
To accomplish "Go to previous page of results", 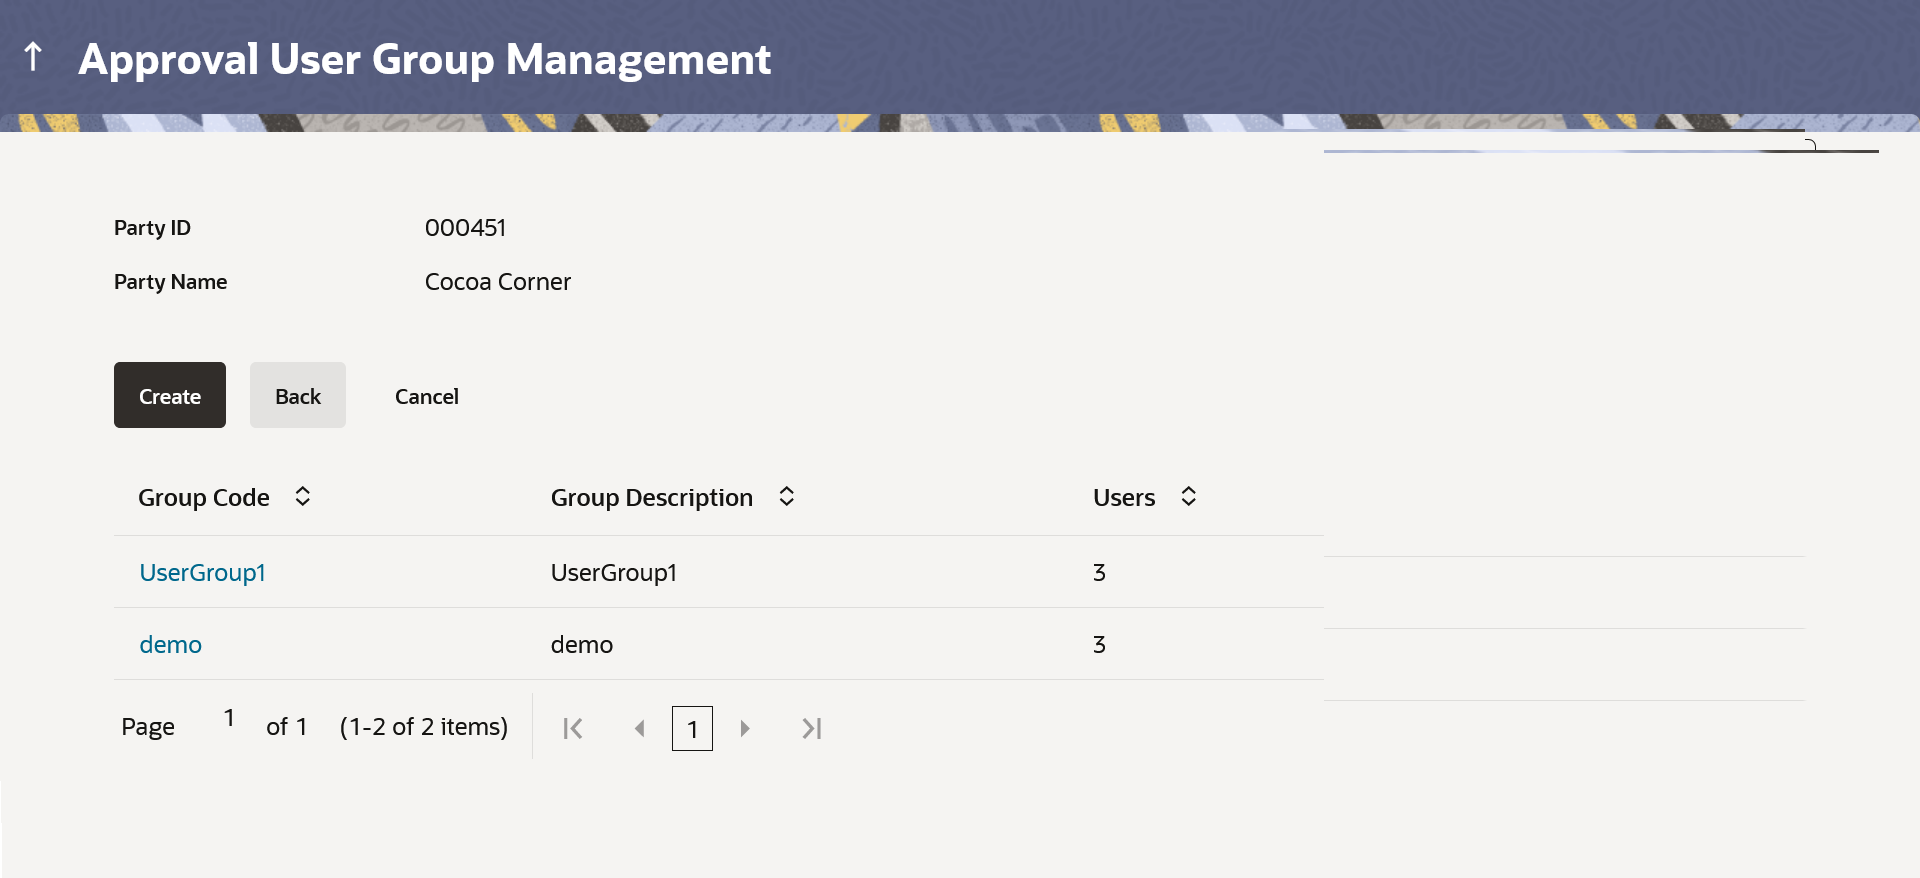I will click(x=639, y=728).
